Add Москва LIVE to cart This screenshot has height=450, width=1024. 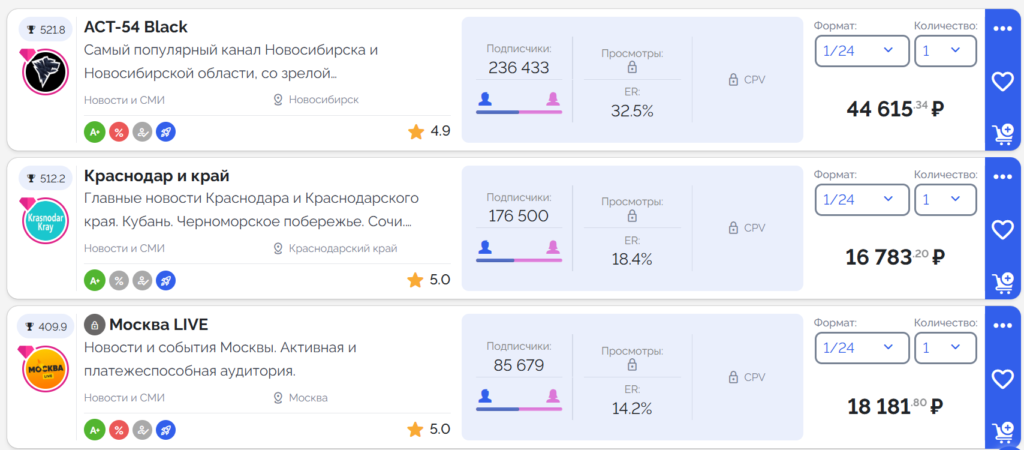pyautogui.click(x=1002, y=432)
